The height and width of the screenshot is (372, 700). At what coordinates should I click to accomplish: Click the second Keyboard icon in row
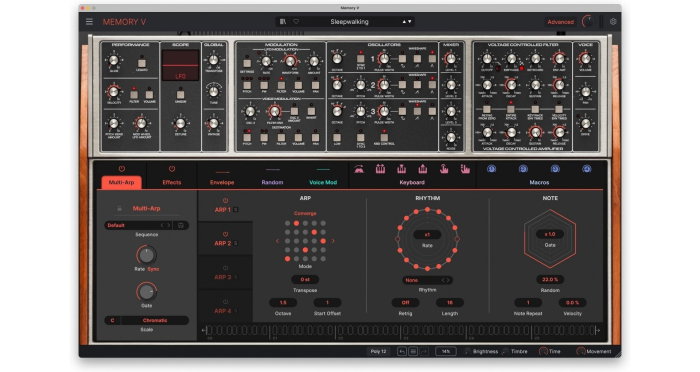(380, 169)
